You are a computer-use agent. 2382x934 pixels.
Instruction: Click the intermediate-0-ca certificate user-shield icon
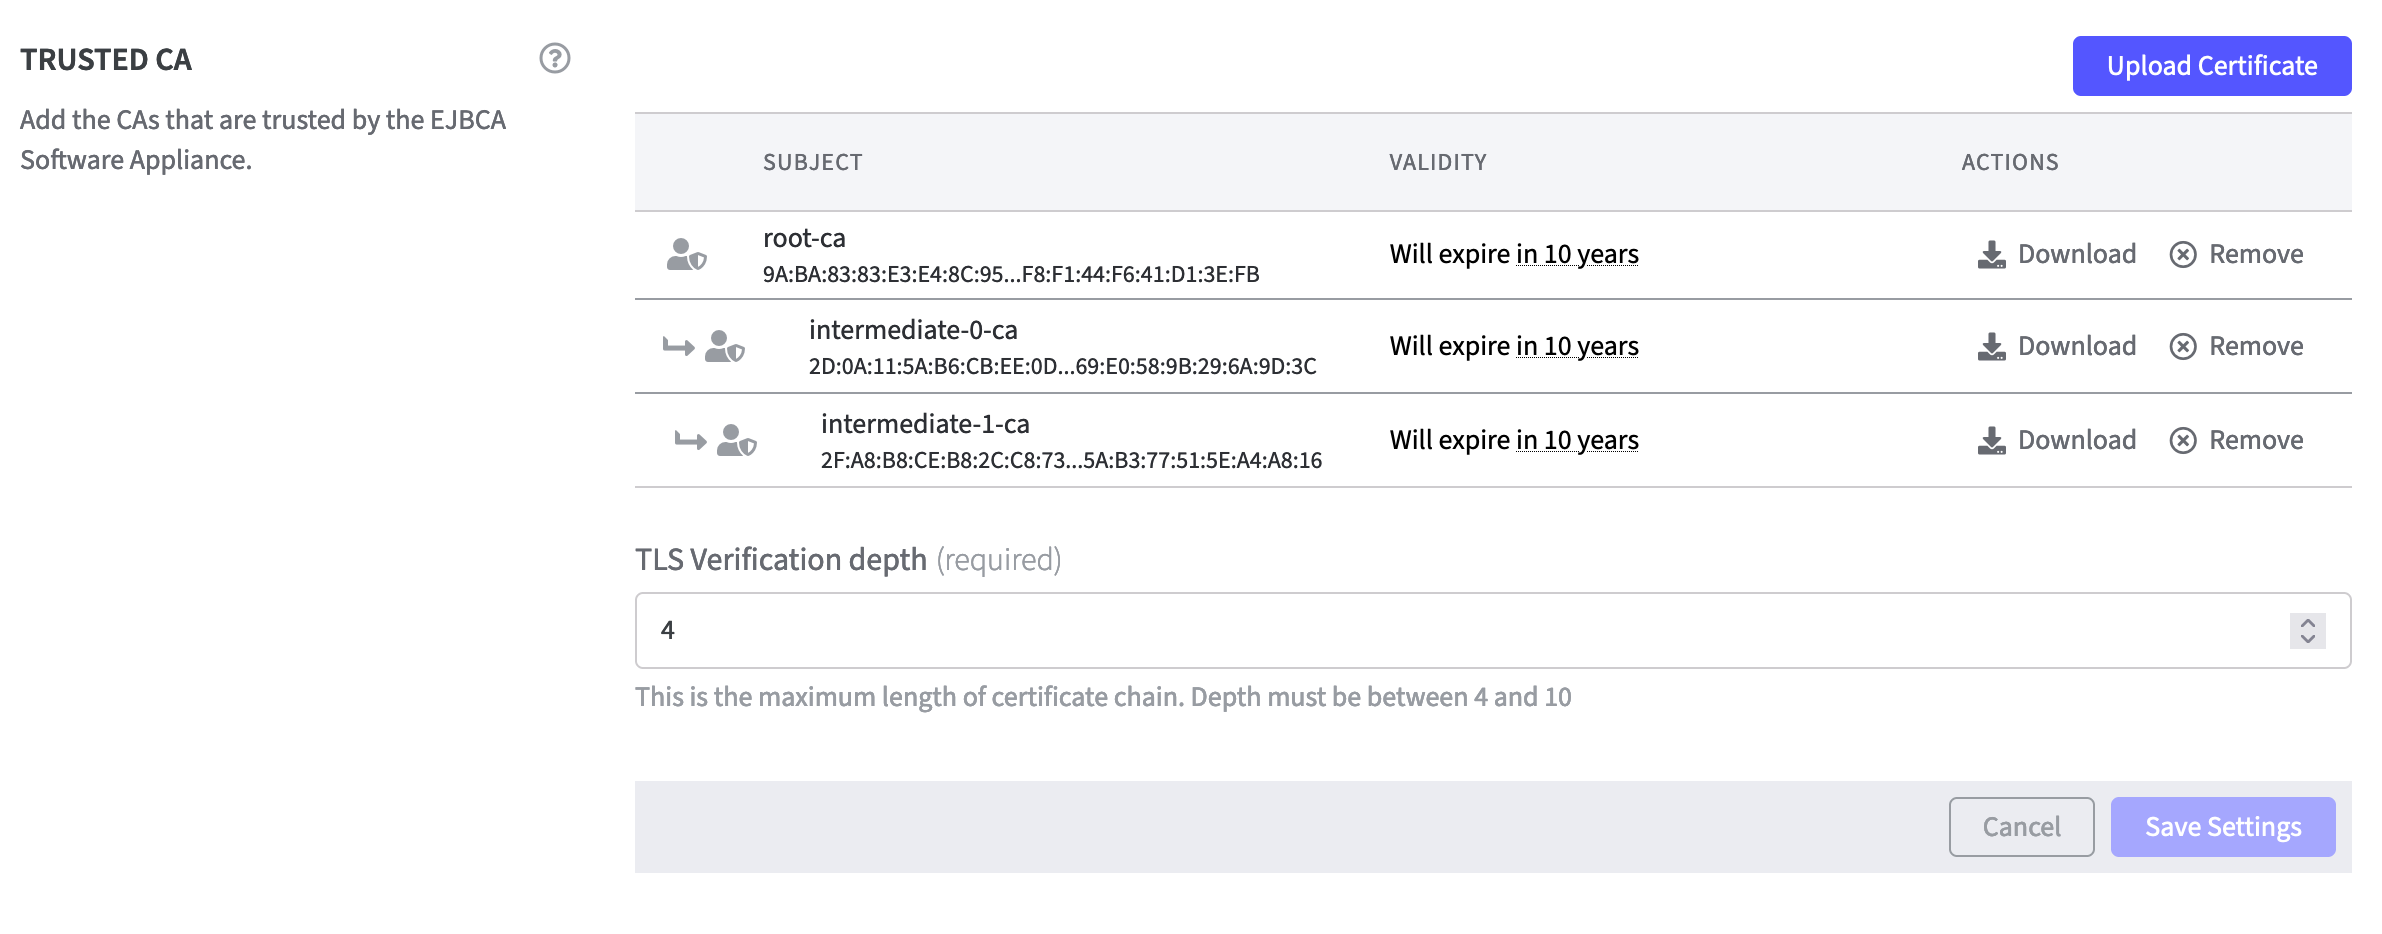[x=724, y=347]
